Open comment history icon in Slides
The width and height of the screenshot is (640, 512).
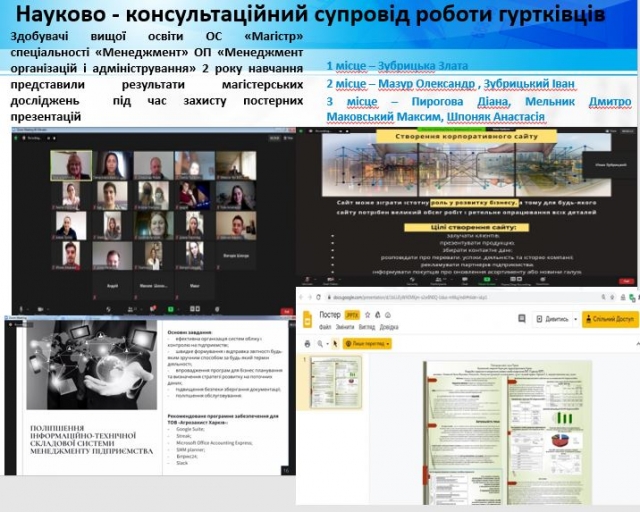click(522, 318)
